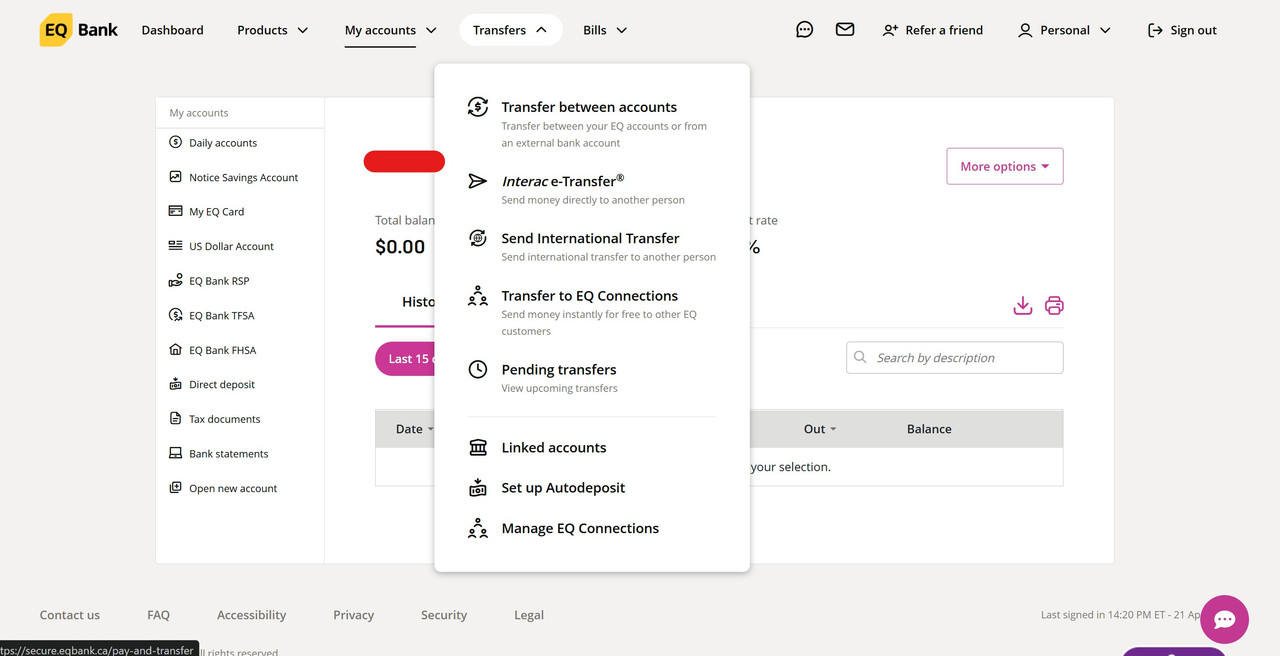Click the Last signed in timestamp text
The height and width of the screenshot is (656, 1280).
tap(1120, 615)
